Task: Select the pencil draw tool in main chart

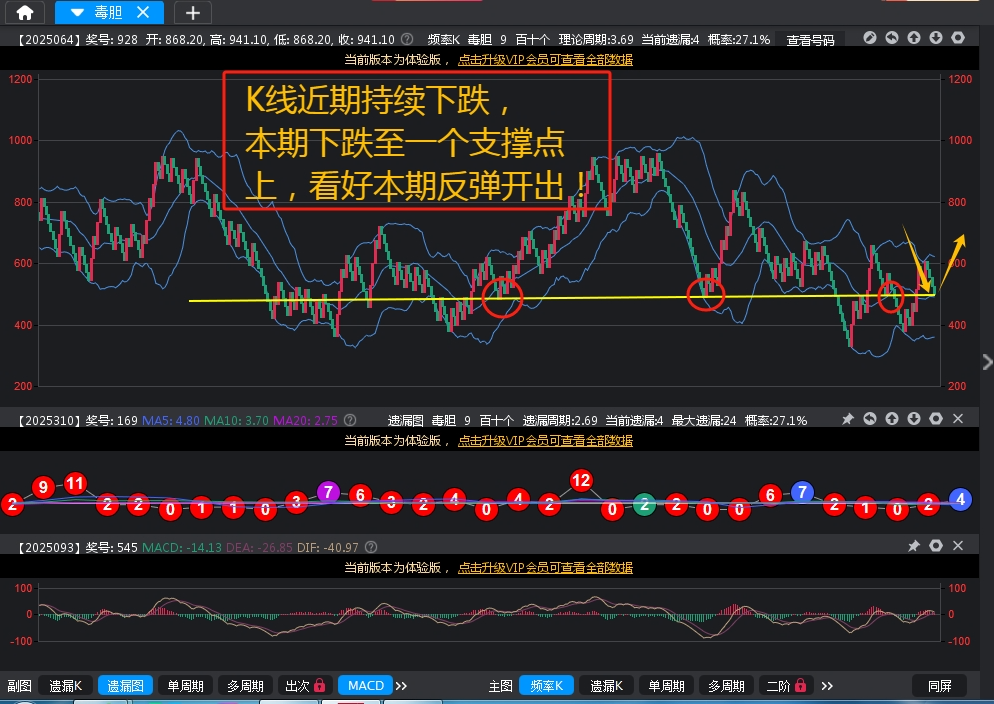Action: [870, 38]
